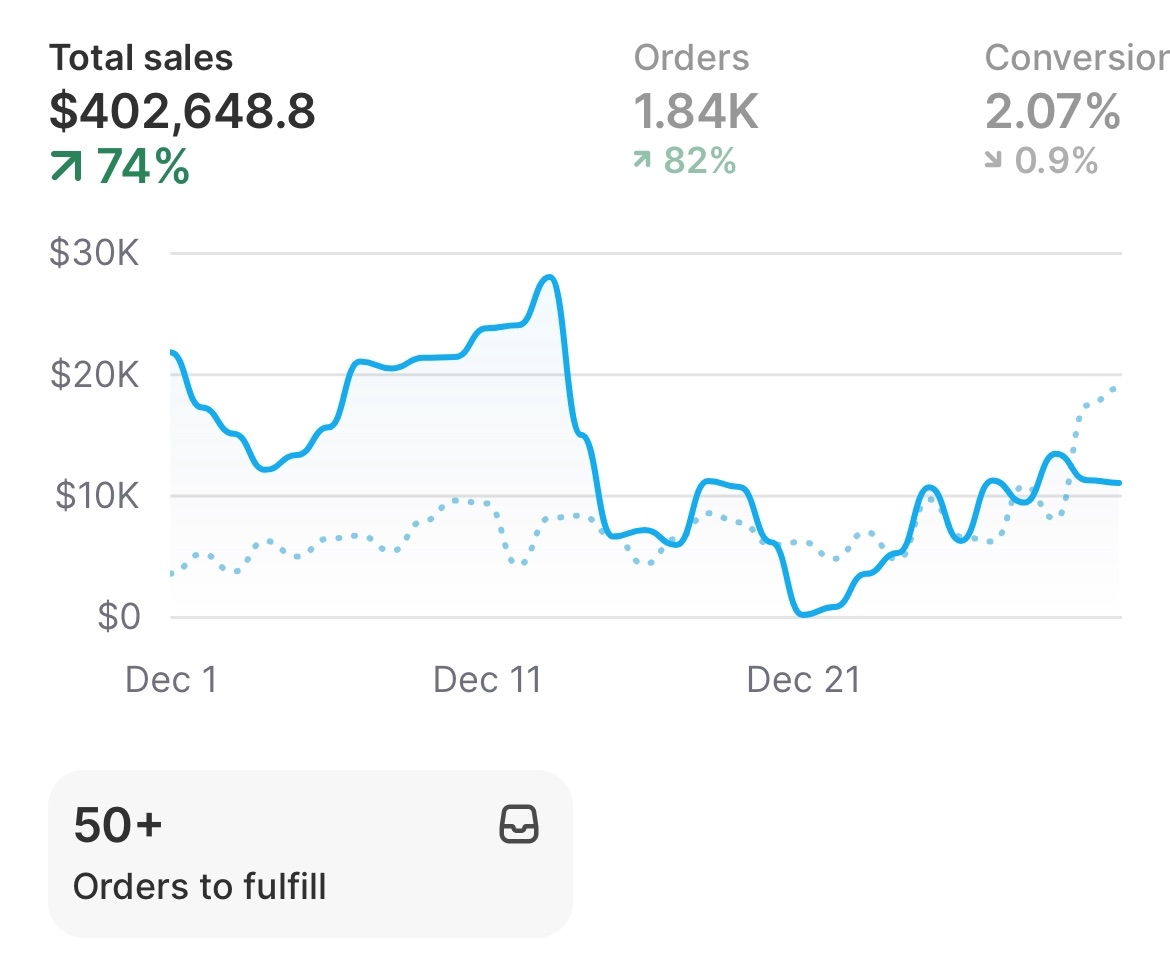Click the 1.84K orders value

pos(696,112)
